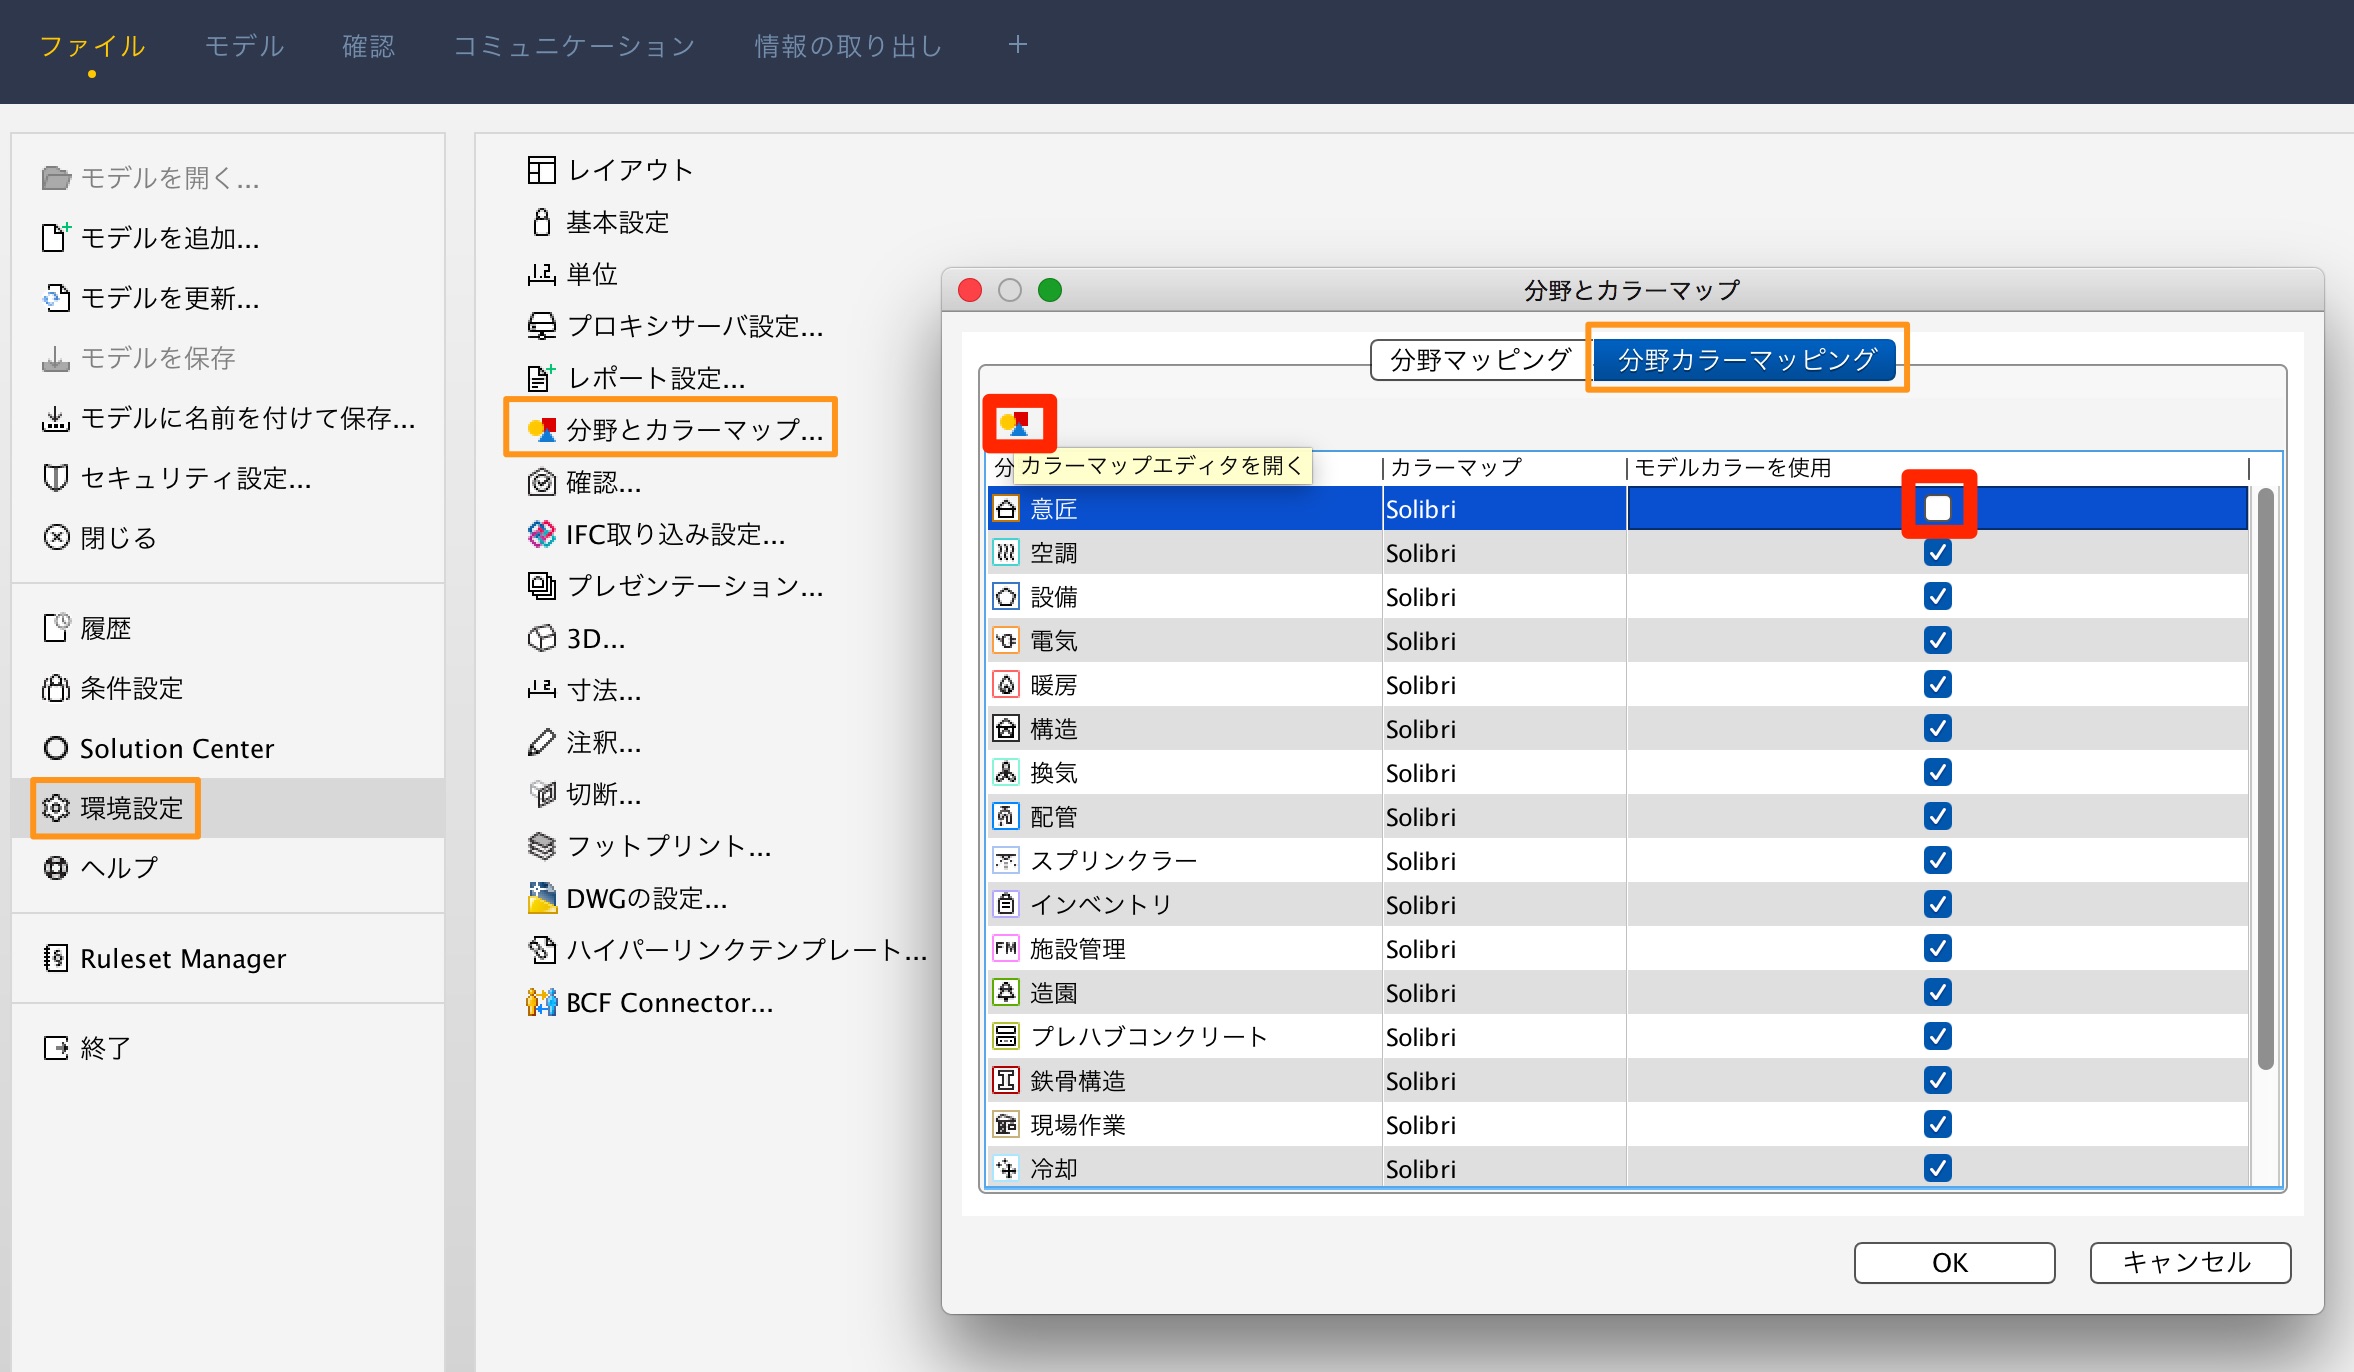Click the 鉄骨構造 discipline icon
This screenshot has height=1372, width=2354.
coord(1005,1081)
